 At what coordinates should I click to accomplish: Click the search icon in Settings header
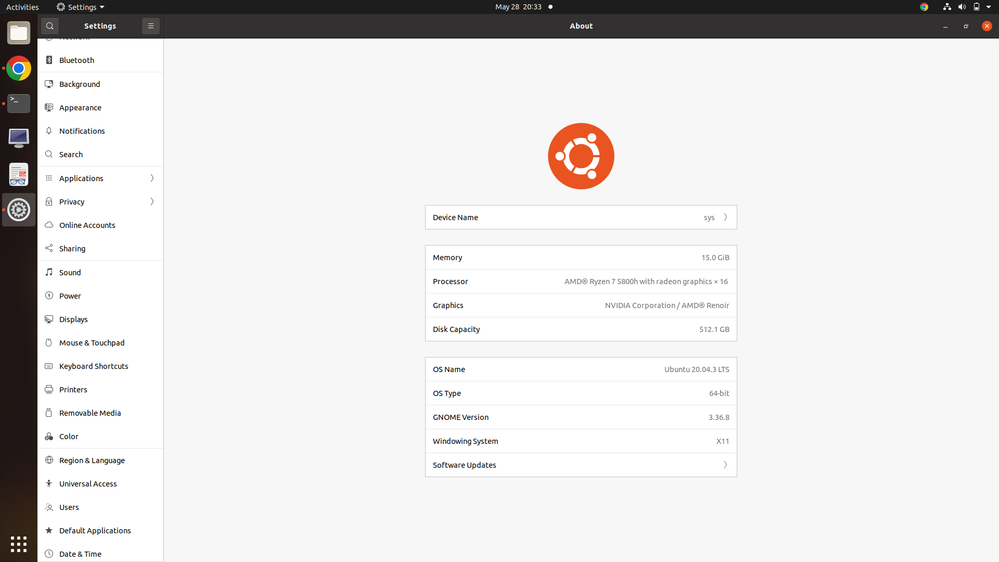[50, 26]
